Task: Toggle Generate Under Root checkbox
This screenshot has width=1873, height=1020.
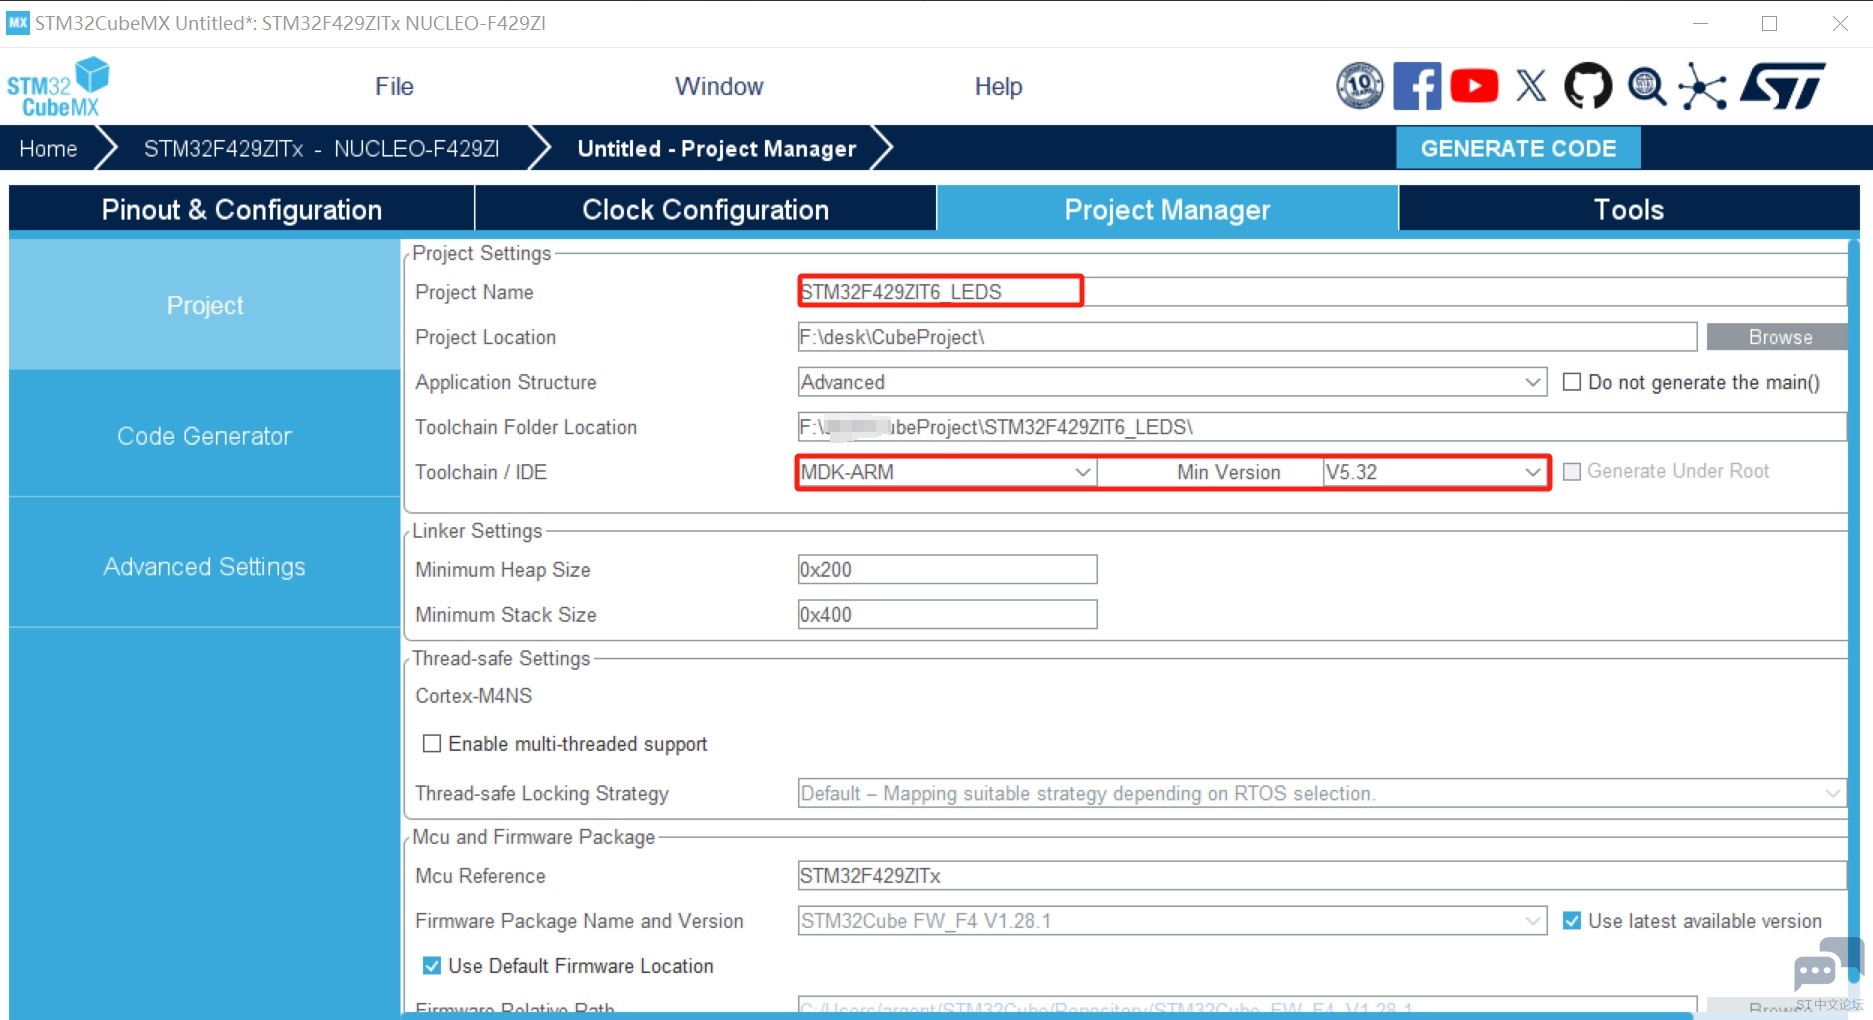Action: click(x=1572, y=471)
